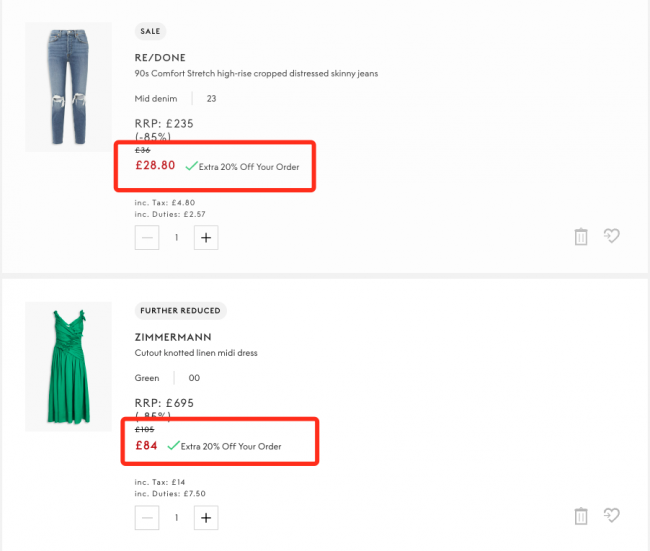Image resolution: width=650 pixels, height=551 pixels.
Task: Open the jeans product thumbnail
Action: pos(69,88)
